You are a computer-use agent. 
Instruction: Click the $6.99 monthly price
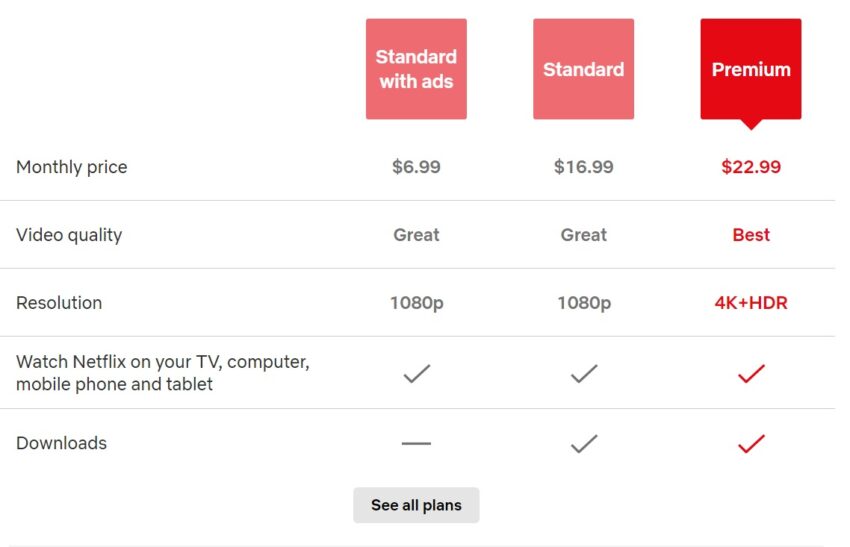coord(416,166)
